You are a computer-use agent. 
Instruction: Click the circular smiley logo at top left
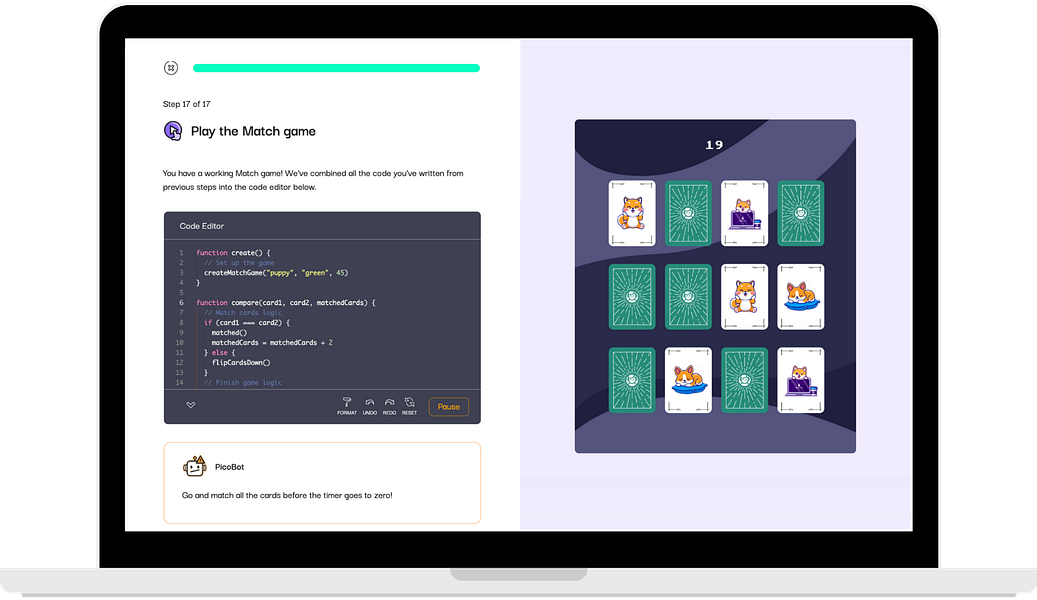pyautogui.click(x=171, y=67)
